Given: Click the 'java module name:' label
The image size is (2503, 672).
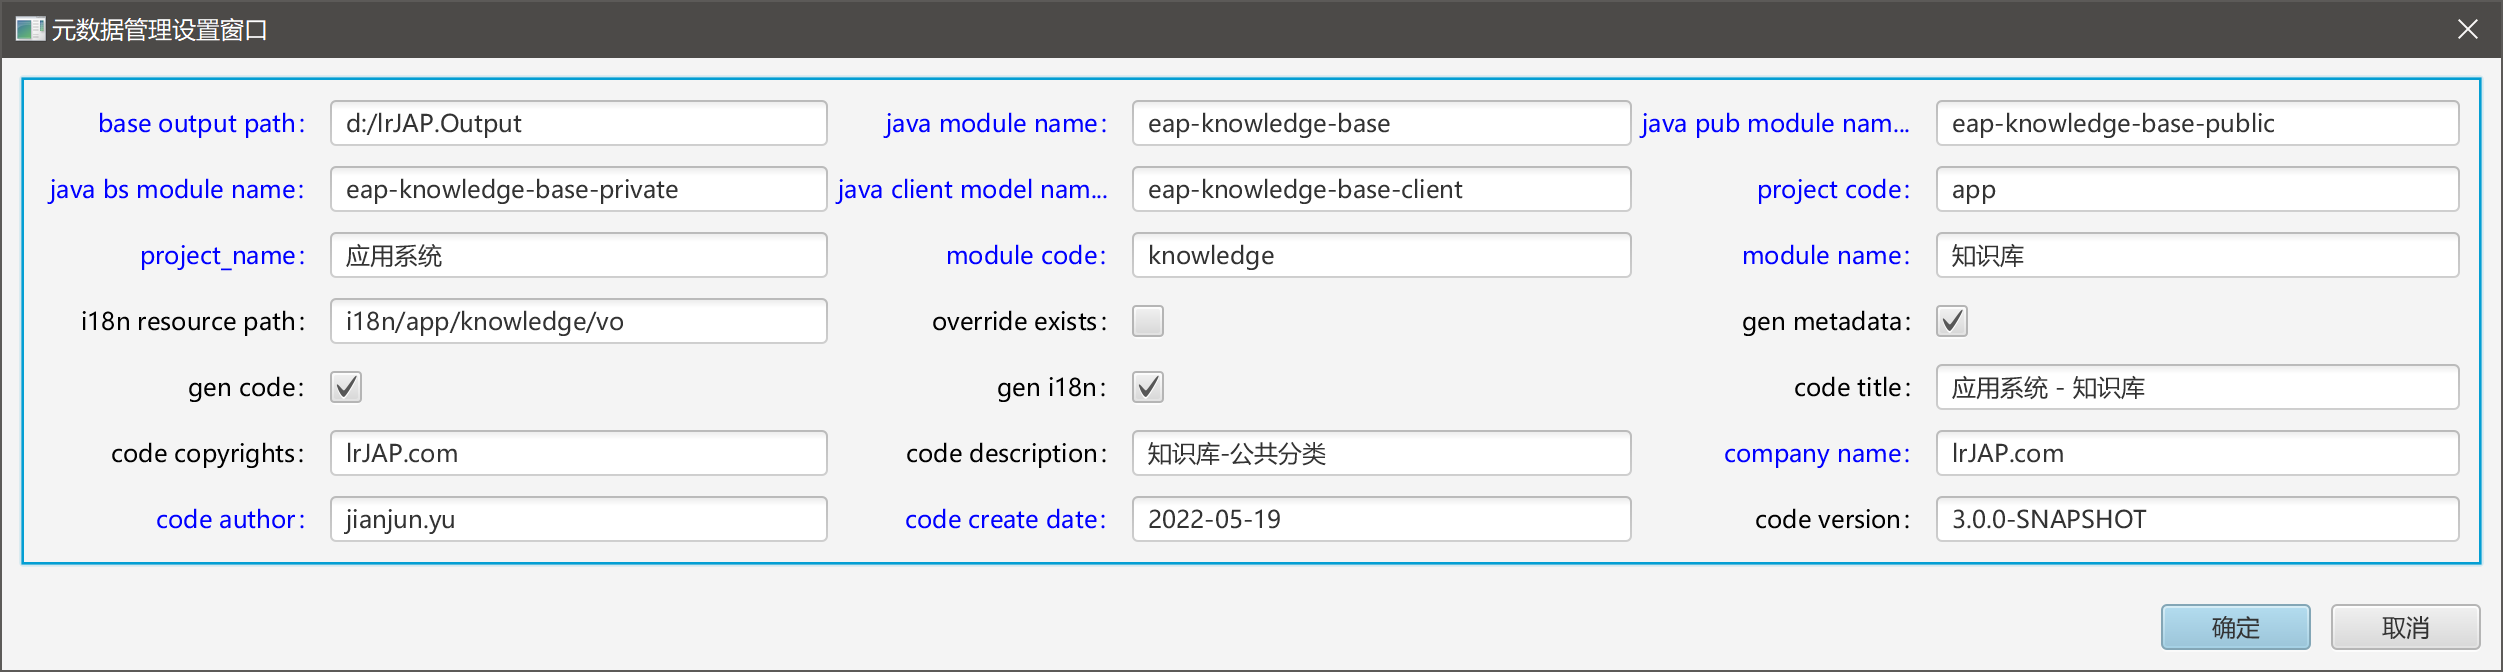Looking at the screenshot, I should (996, 123).
